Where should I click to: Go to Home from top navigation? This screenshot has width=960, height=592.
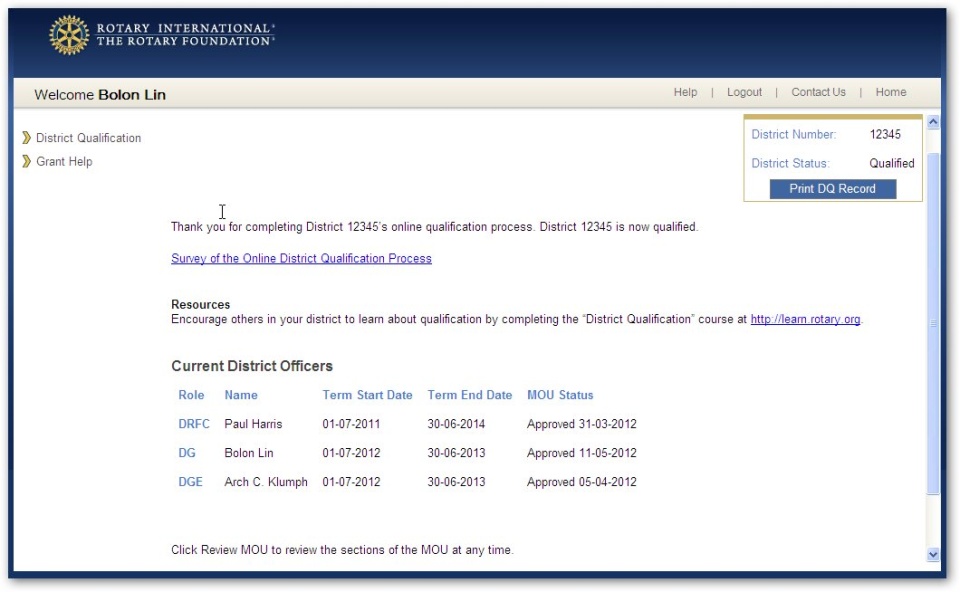(891, 92)
